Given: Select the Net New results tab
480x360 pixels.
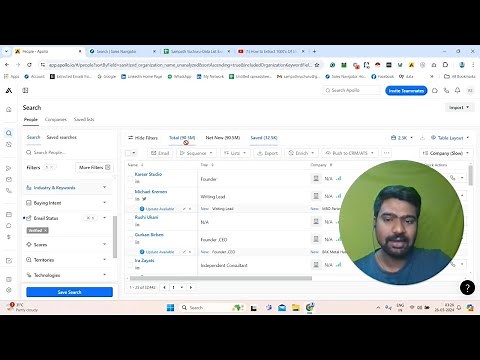Looking at the screenshot, I should pos(223,138).
